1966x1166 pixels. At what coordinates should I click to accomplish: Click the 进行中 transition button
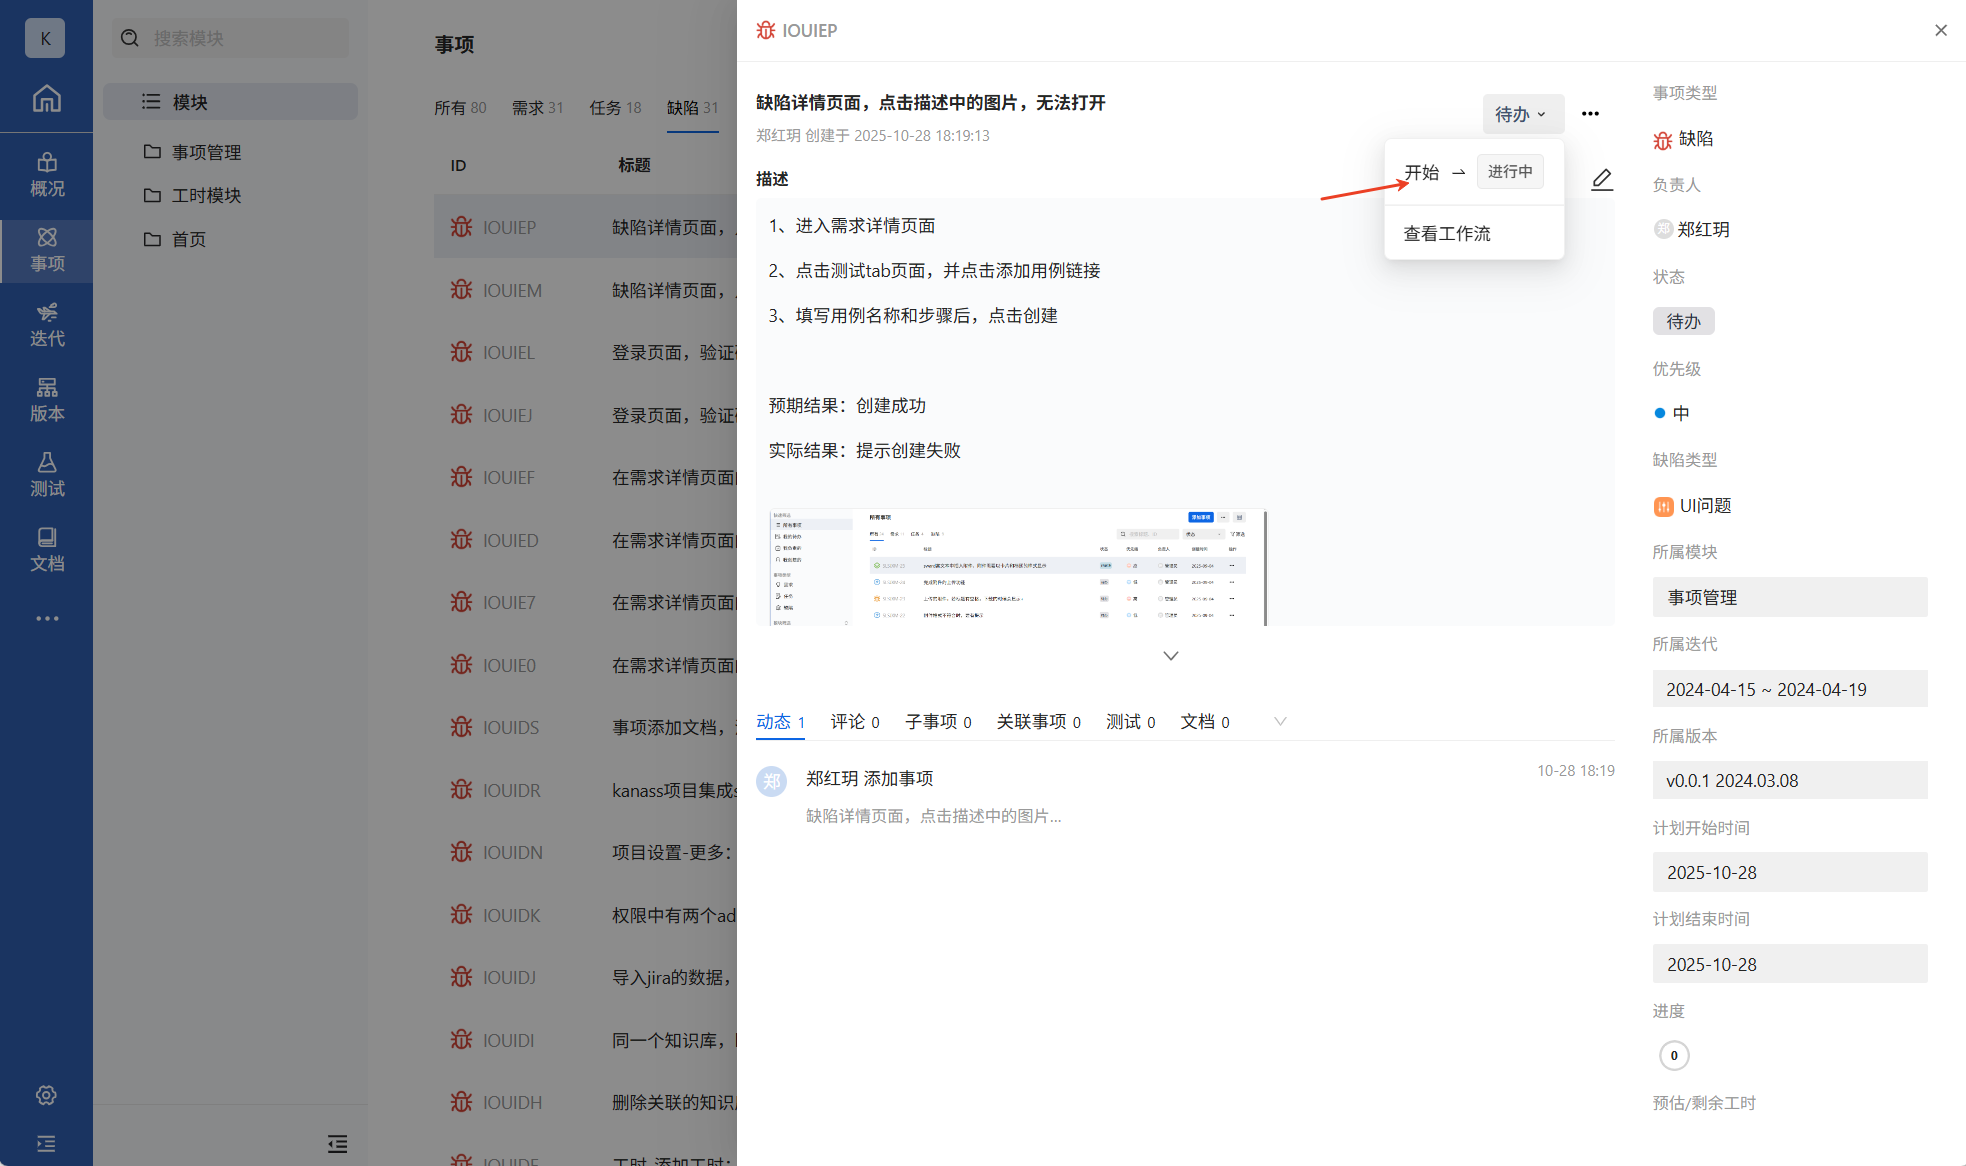click(1509, 171)
